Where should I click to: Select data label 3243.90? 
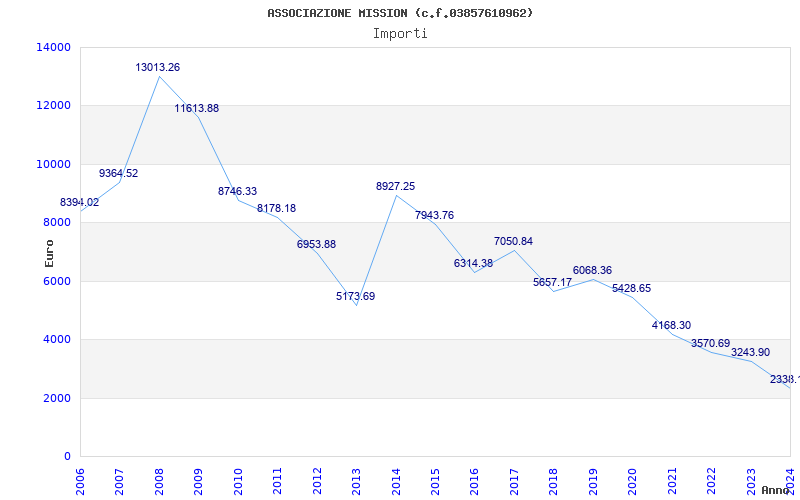pyautogui.click(x=751, y=353)
